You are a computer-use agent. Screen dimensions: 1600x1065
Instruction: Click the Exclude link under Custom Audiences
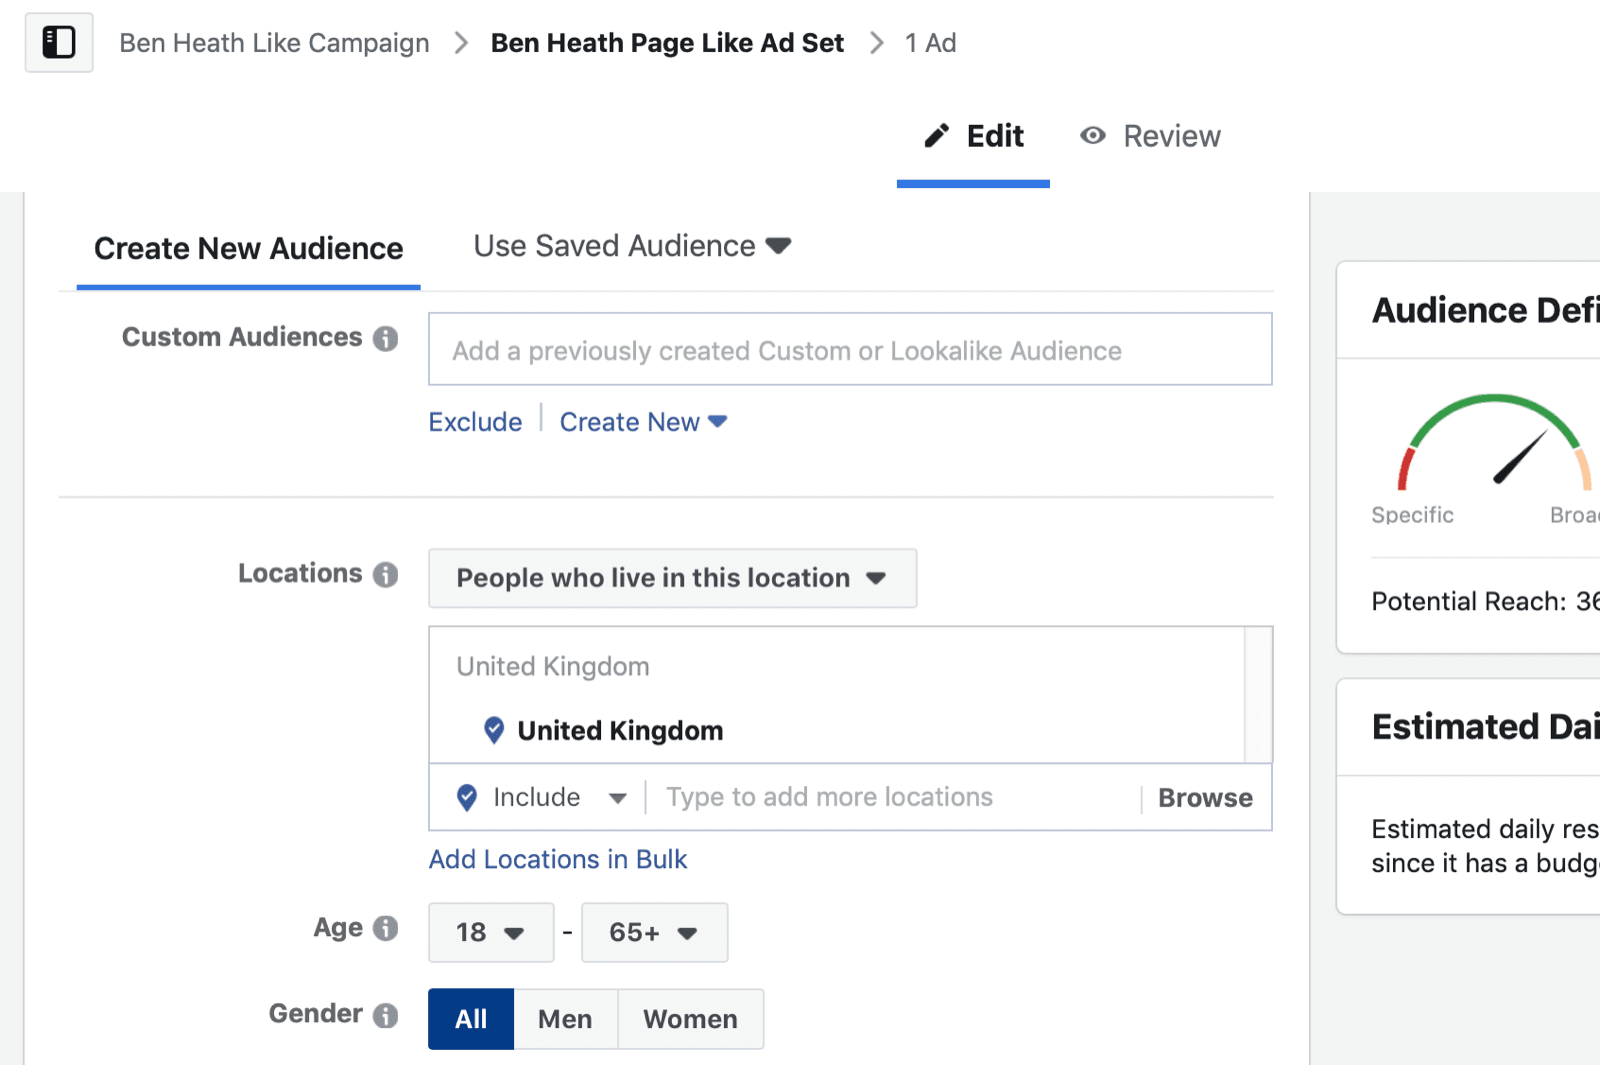pyautogui.click(x=475, y=422)
